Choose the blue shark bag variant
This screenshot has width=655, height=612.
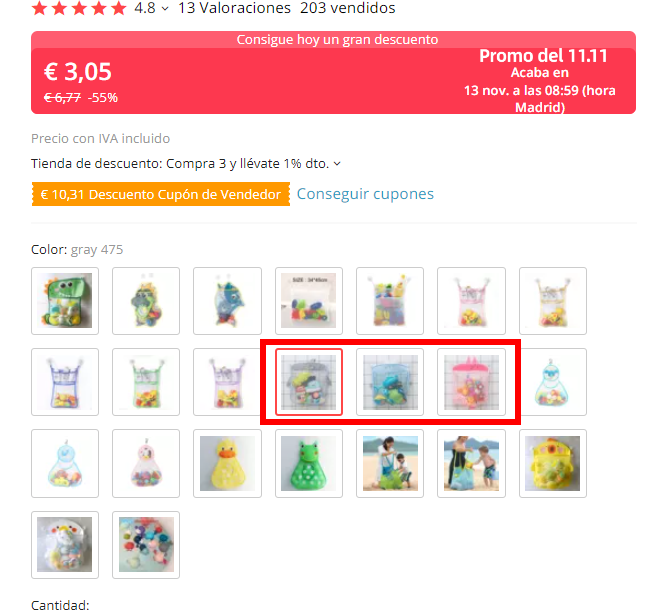point(227,301)
